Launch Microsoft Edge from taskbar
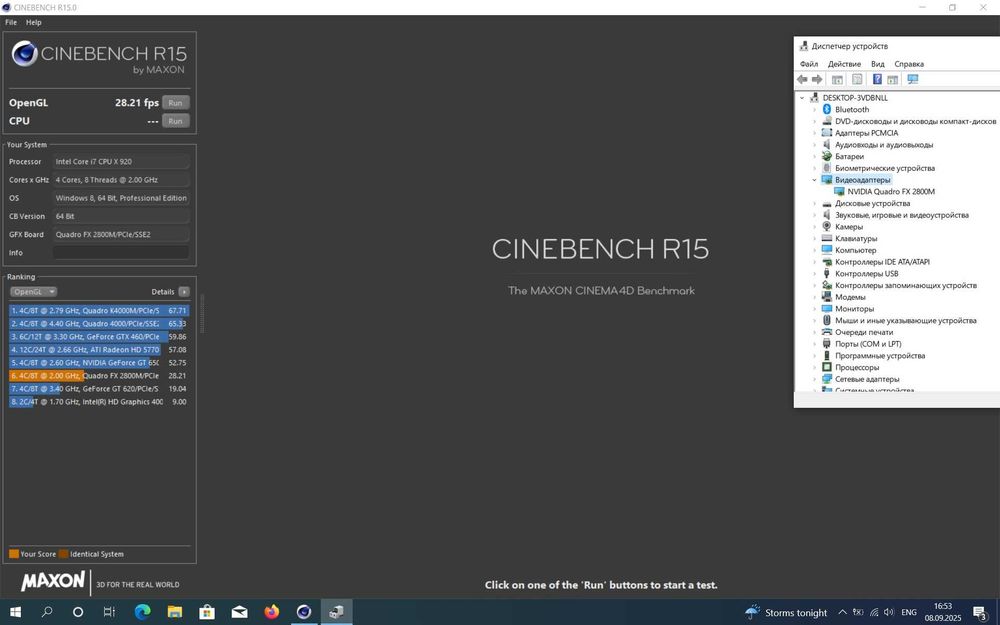 [x=142, y=612]
